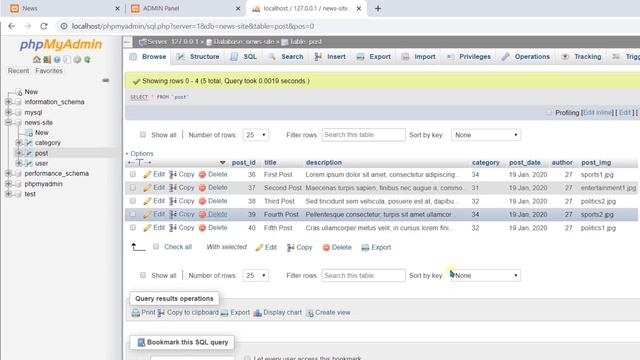
Task: Click Copy to clipboard icon
Action: coord(161,313)
